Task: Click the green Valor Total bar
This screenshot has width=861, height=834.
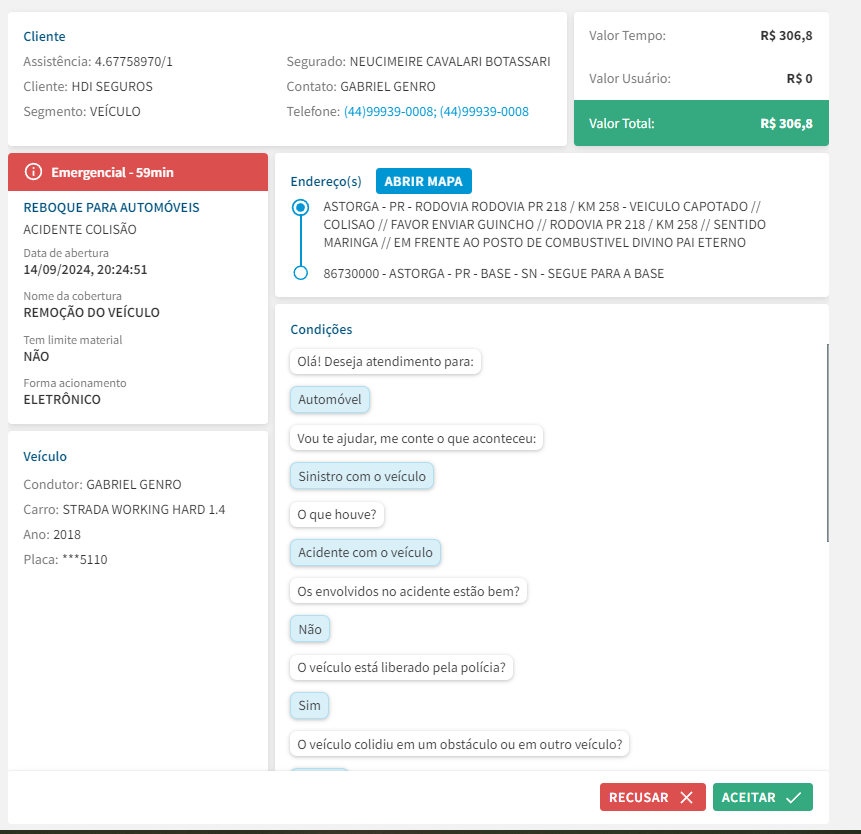Action: coord(701,123)
